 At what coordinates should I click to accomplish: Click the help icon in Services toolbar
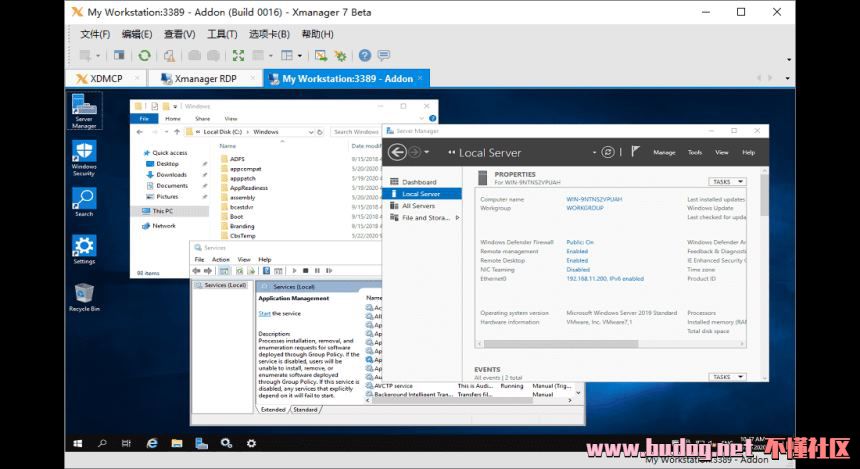[x=266, y=271]
